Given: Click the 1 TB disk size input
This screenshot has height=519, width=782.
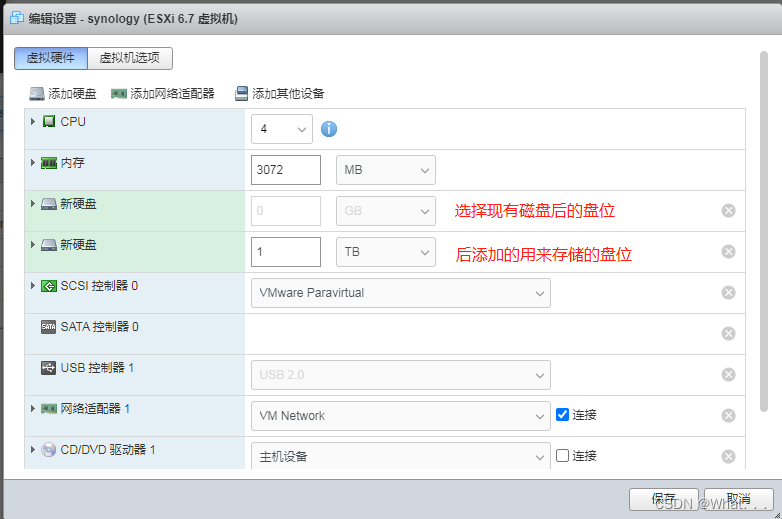Looking at the screenshot, I should [x=286, y=252].
